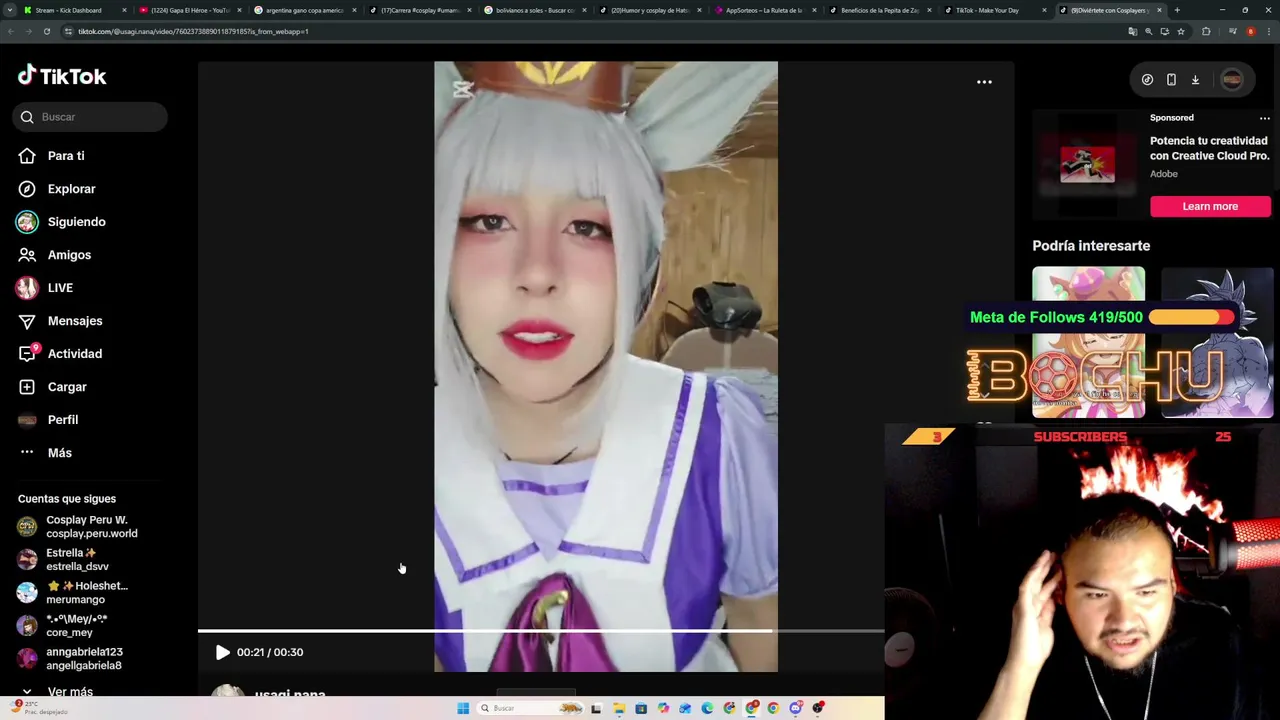This screenshot has height=720, width=1280.
Task: Open the Estrella estrella_dsvv account
Action: coord(76,559)
